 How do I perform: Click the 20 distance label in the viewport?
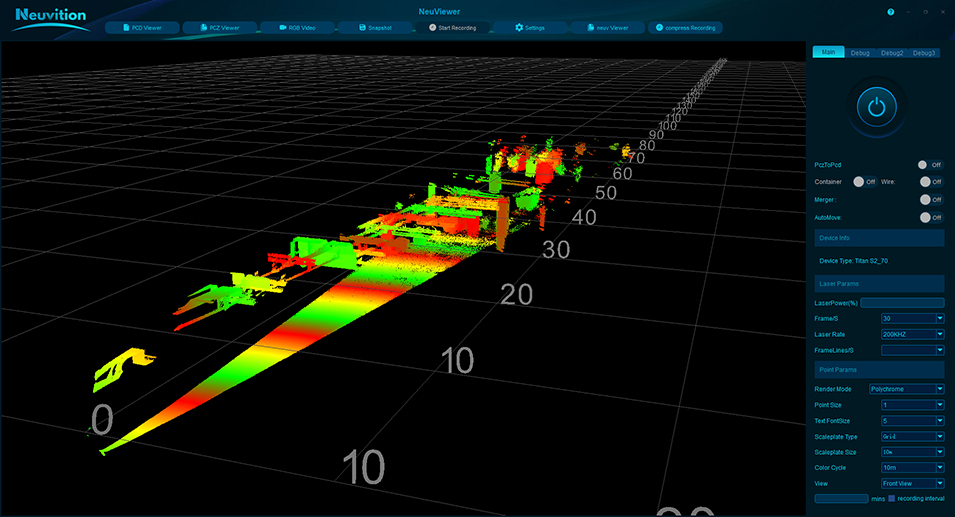pos(516,295)
